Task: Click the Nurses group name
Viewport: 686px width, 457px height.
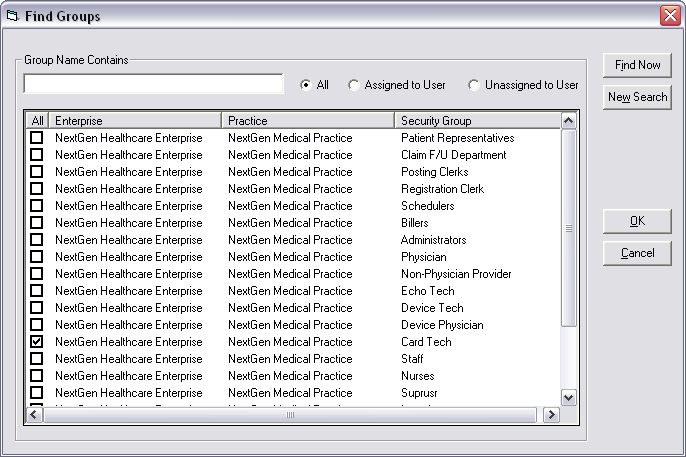Action: click(x=417, y=377)
